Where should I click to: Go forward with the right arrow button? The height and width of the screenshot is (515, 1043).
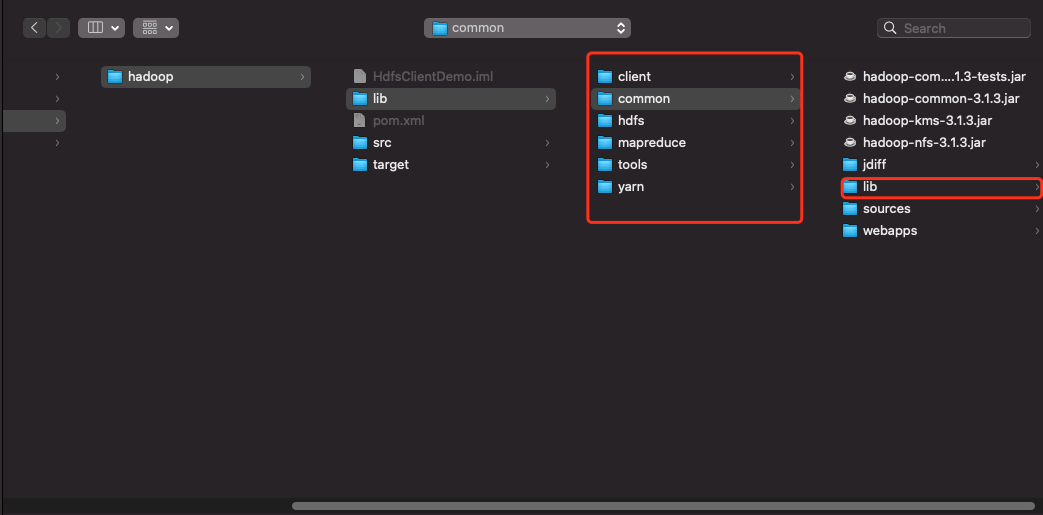pos(59,28)
